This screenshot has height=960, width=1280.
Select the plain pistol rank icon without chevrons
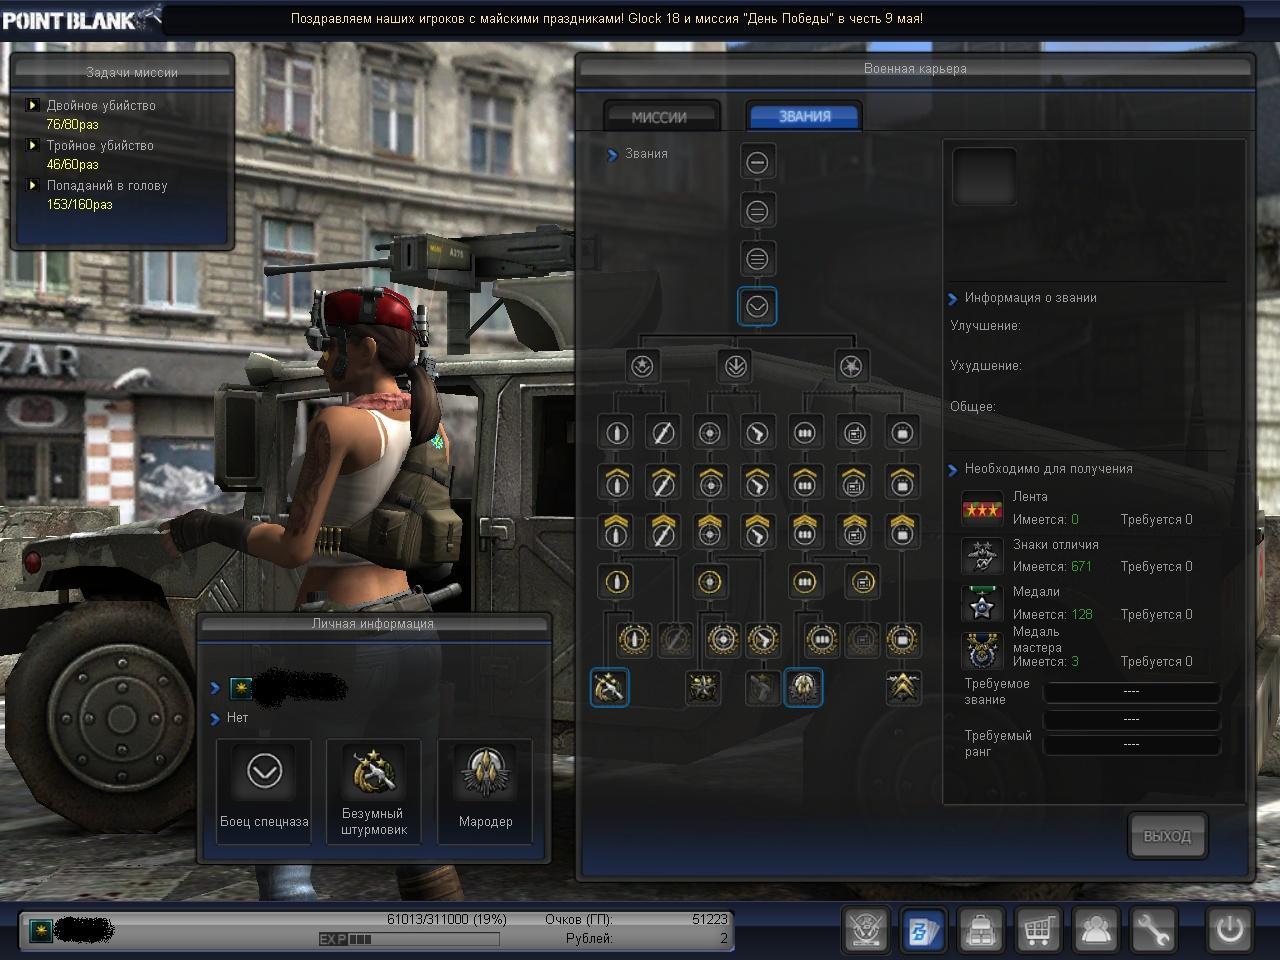(x=758, y=433)
